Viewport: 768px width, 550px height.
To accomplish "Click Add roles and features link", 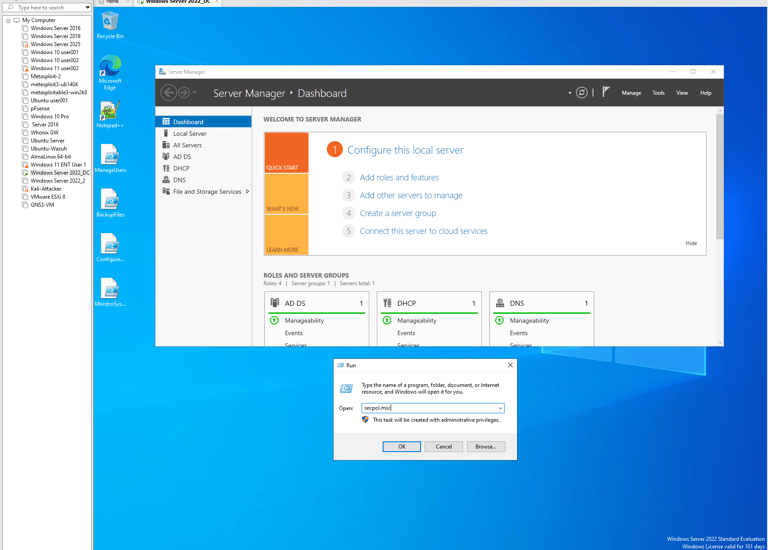I will pos(399,177).
